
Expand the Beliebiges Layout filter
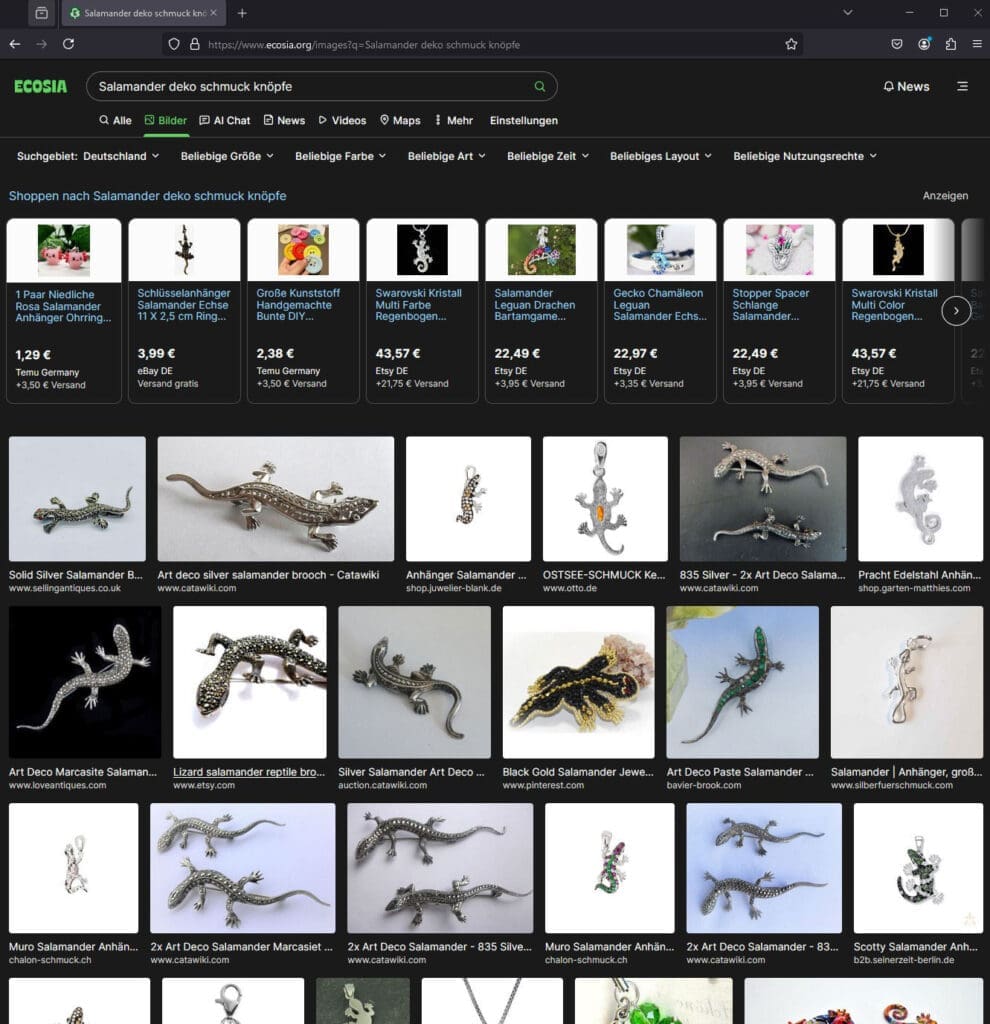coord(661,156)
